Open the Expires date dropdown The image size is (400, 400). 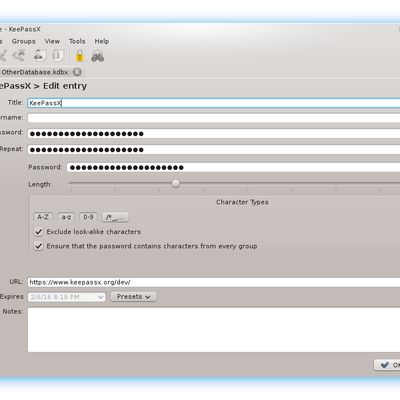coord(67,297)
